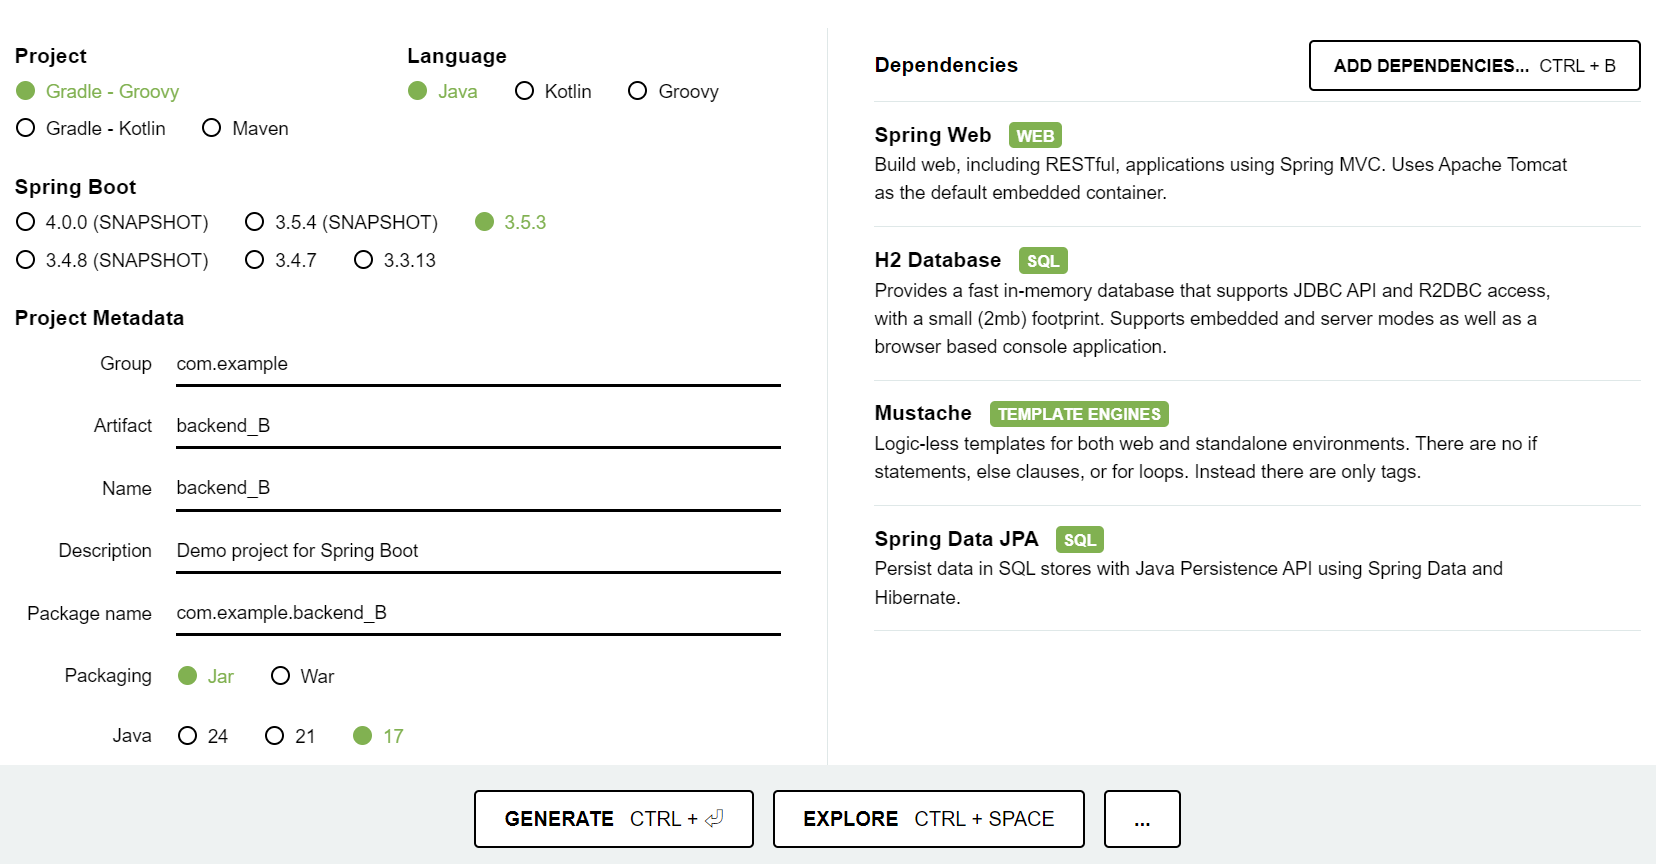This screenshot has height=864, width=1656.
Task: Select Spring Boot 4.0.0 (SNAPSHOT)
Action: [x=112, y=222]
